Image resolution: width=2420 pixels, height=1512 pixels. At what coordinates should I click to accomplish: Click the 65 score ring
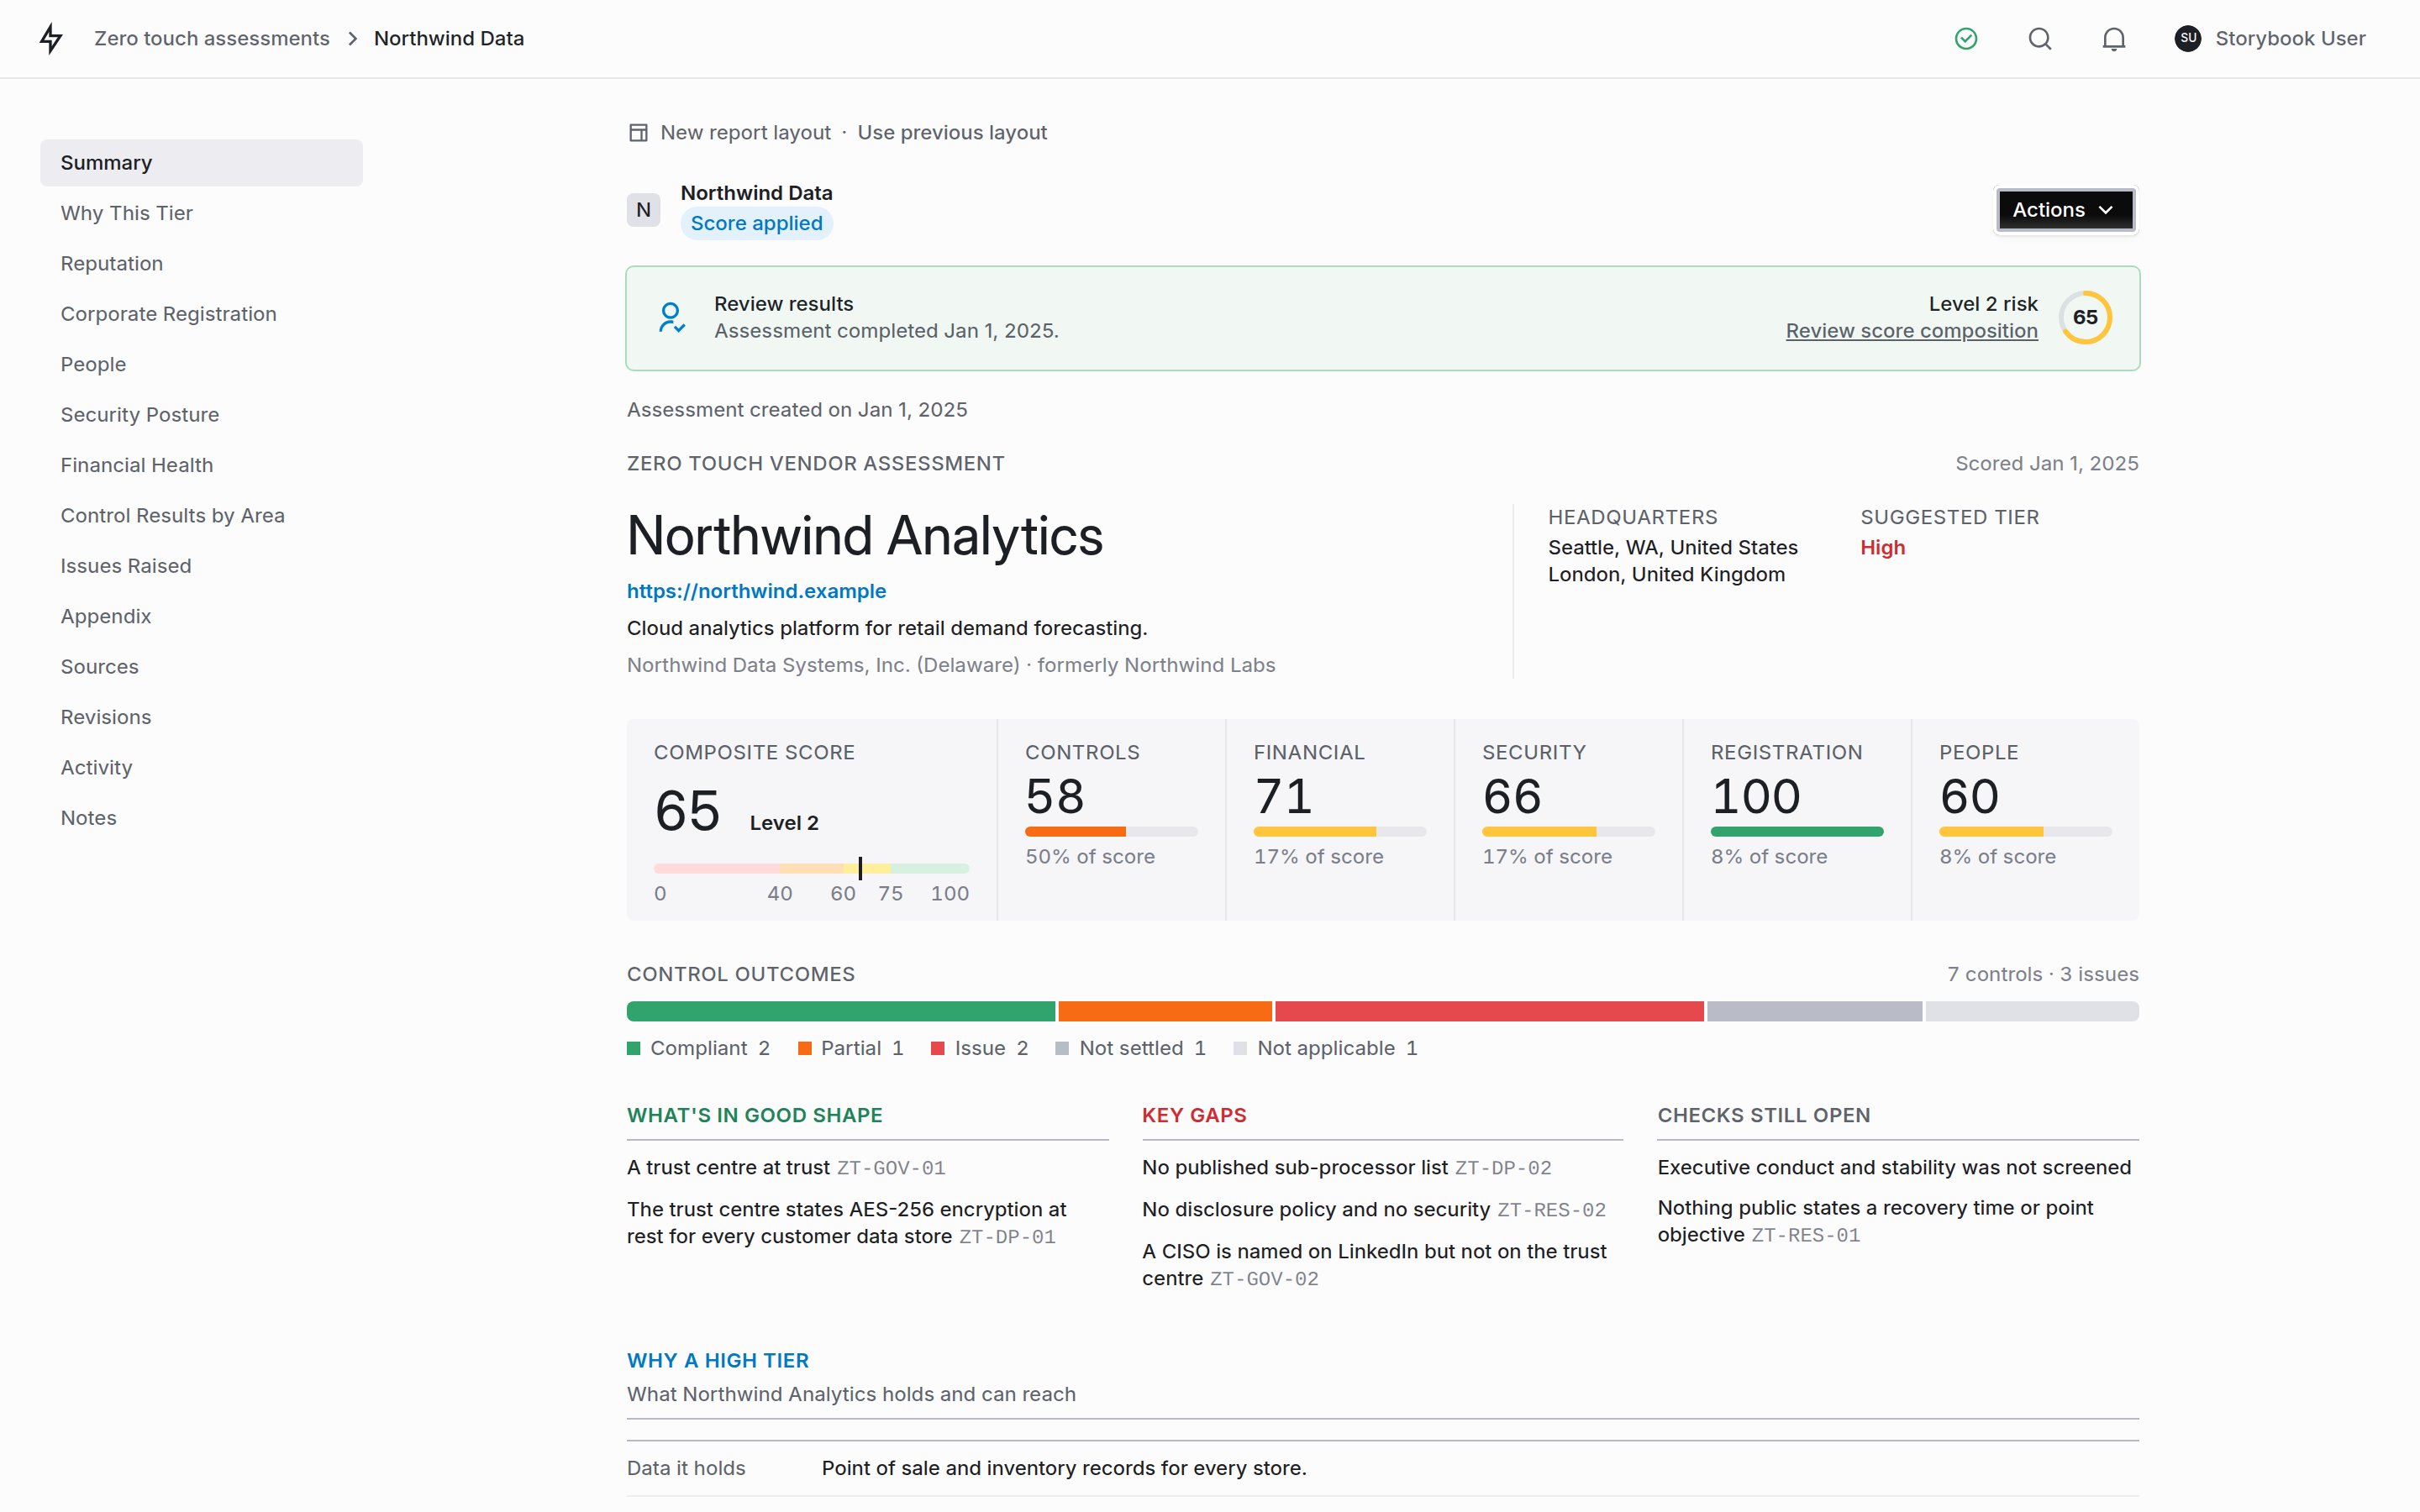coord(2085,317)
